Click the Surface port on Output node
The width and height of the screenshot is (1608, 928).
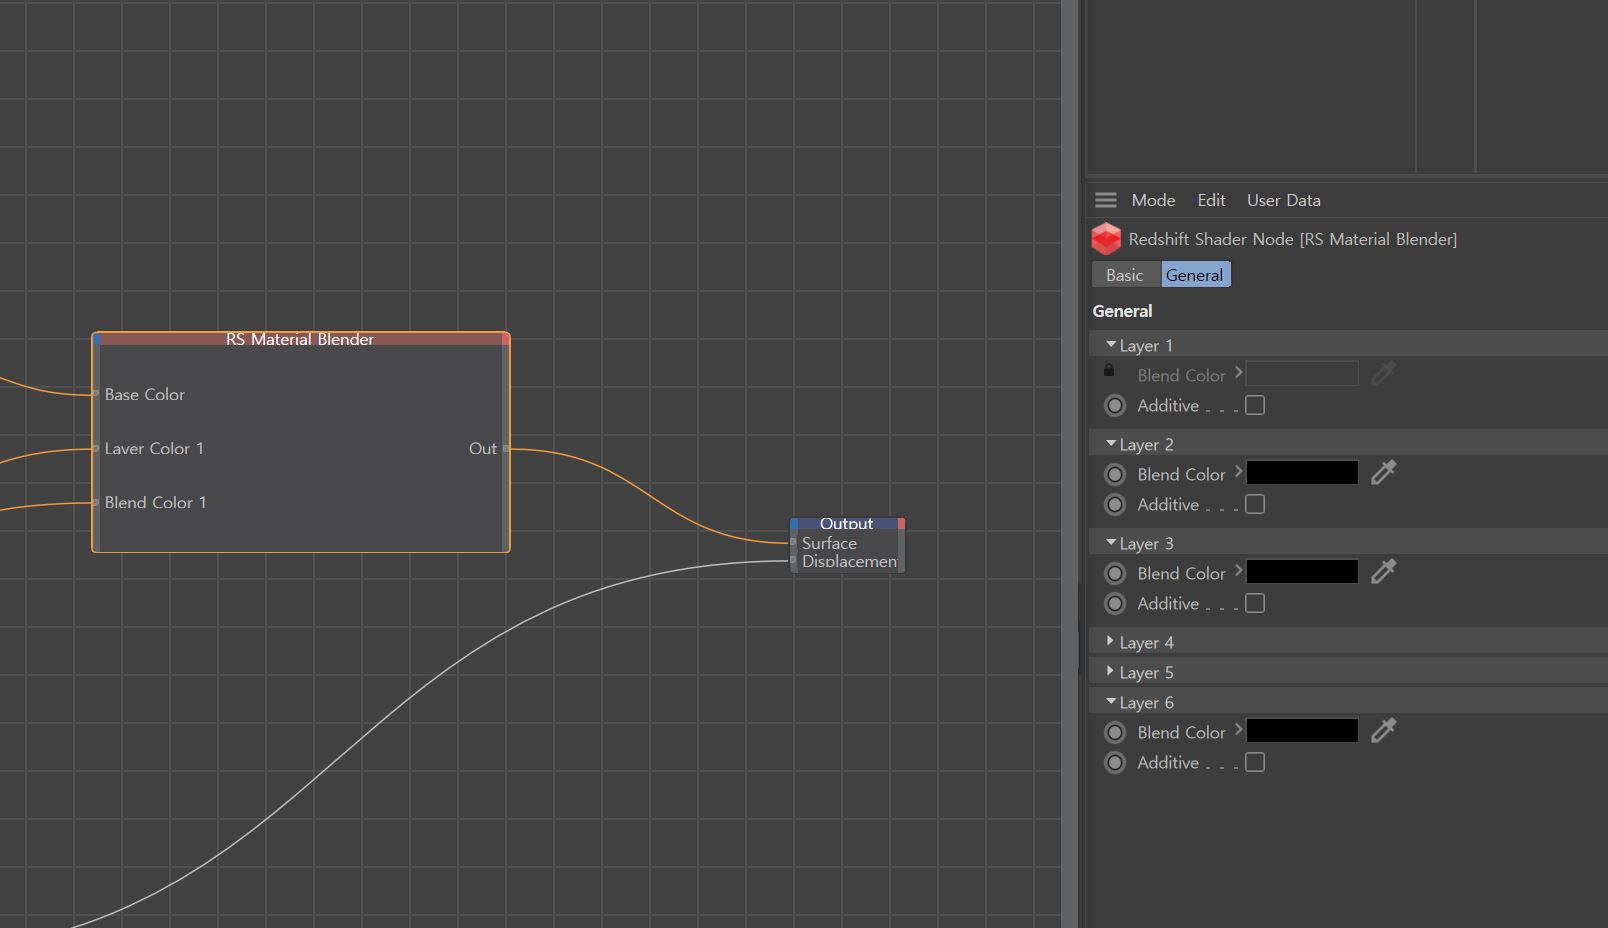tap(794, 543)
